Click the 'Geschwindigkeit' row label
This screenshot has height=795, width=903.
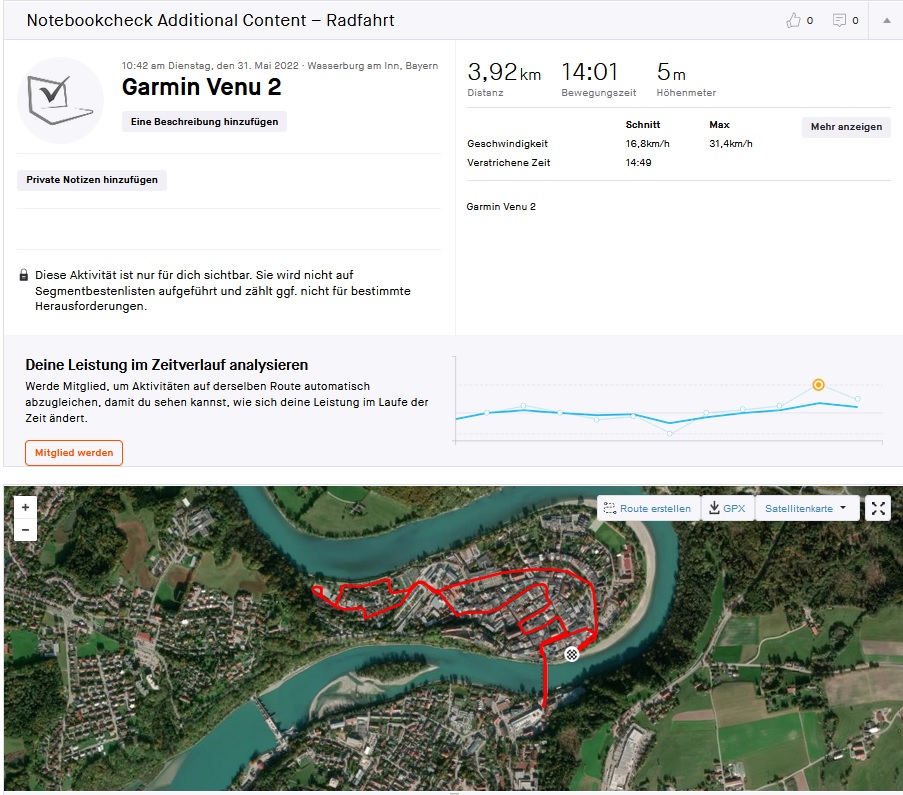[507, 143]
